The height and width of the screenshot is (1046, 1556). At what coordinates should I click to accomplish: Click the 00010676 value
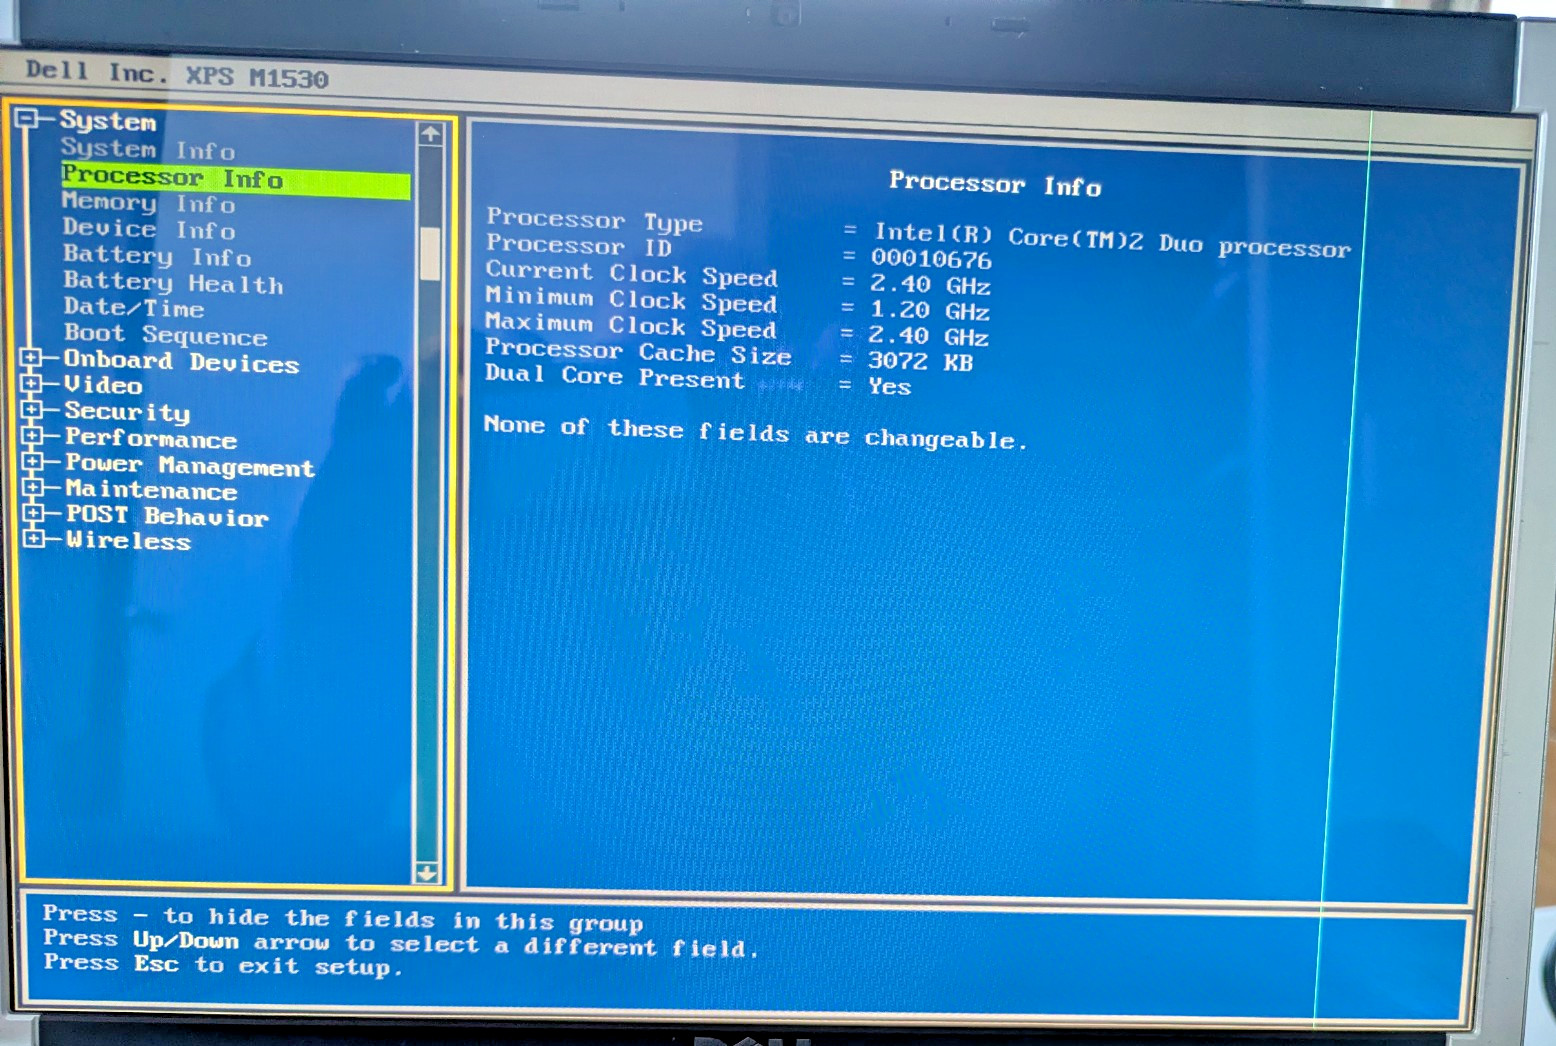tap(931, 260)
